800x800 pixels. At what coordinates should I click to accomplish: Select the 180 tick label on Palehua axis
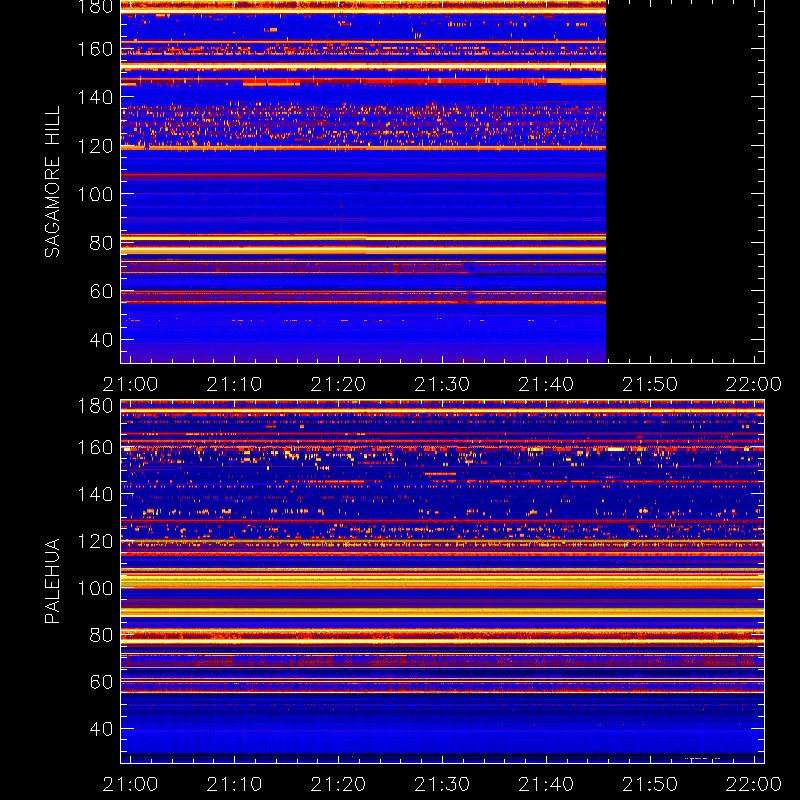click(x=95, y=406)
